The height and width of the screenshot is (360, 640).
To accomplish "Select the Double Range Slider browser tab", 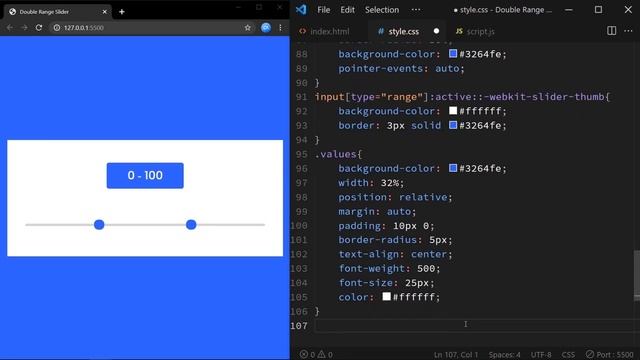I will 57,12.
